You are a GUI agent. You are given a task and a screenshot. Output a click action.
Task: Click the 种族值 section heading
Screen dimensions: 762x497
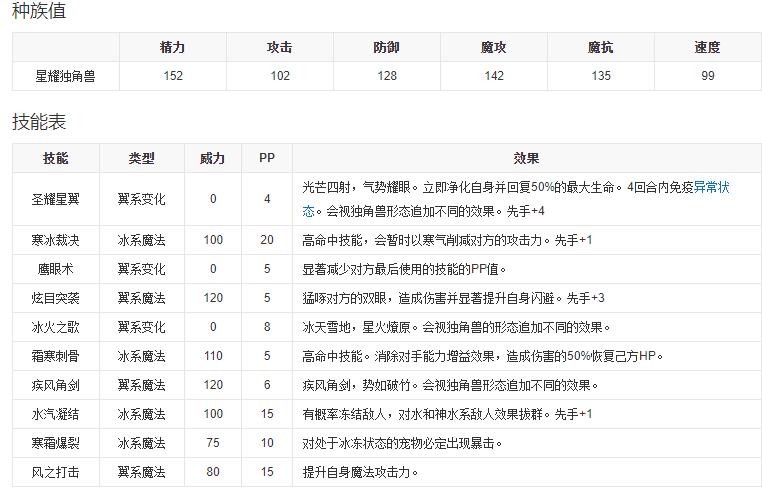tap(39, 12)
